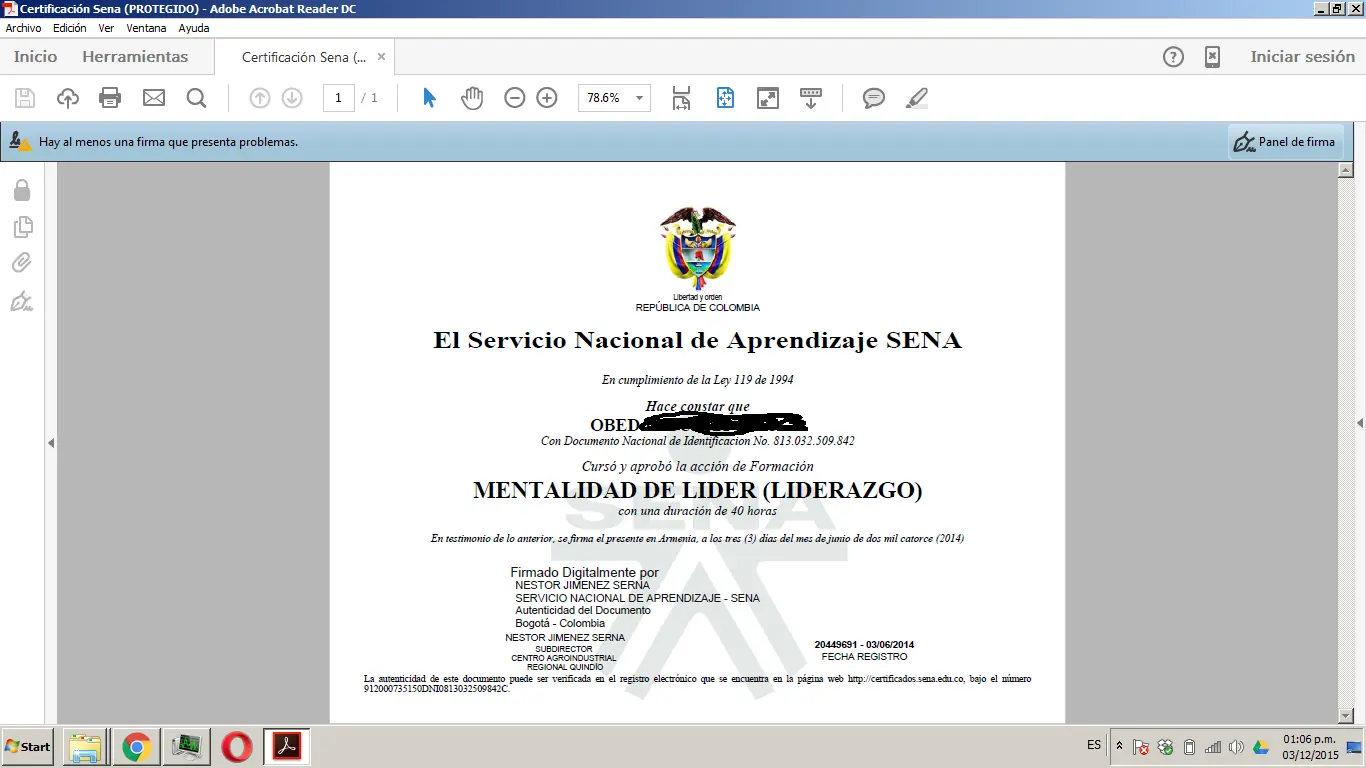Image resolution: width=1366 pixels, height=768 pixels.
Task: Click Iniciar sesión
Action: [x=1303, y=57]
